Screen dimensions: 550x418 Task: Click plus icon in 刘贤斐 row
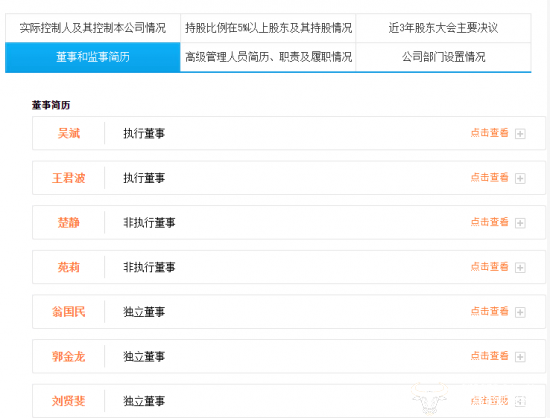pos(520,401)
